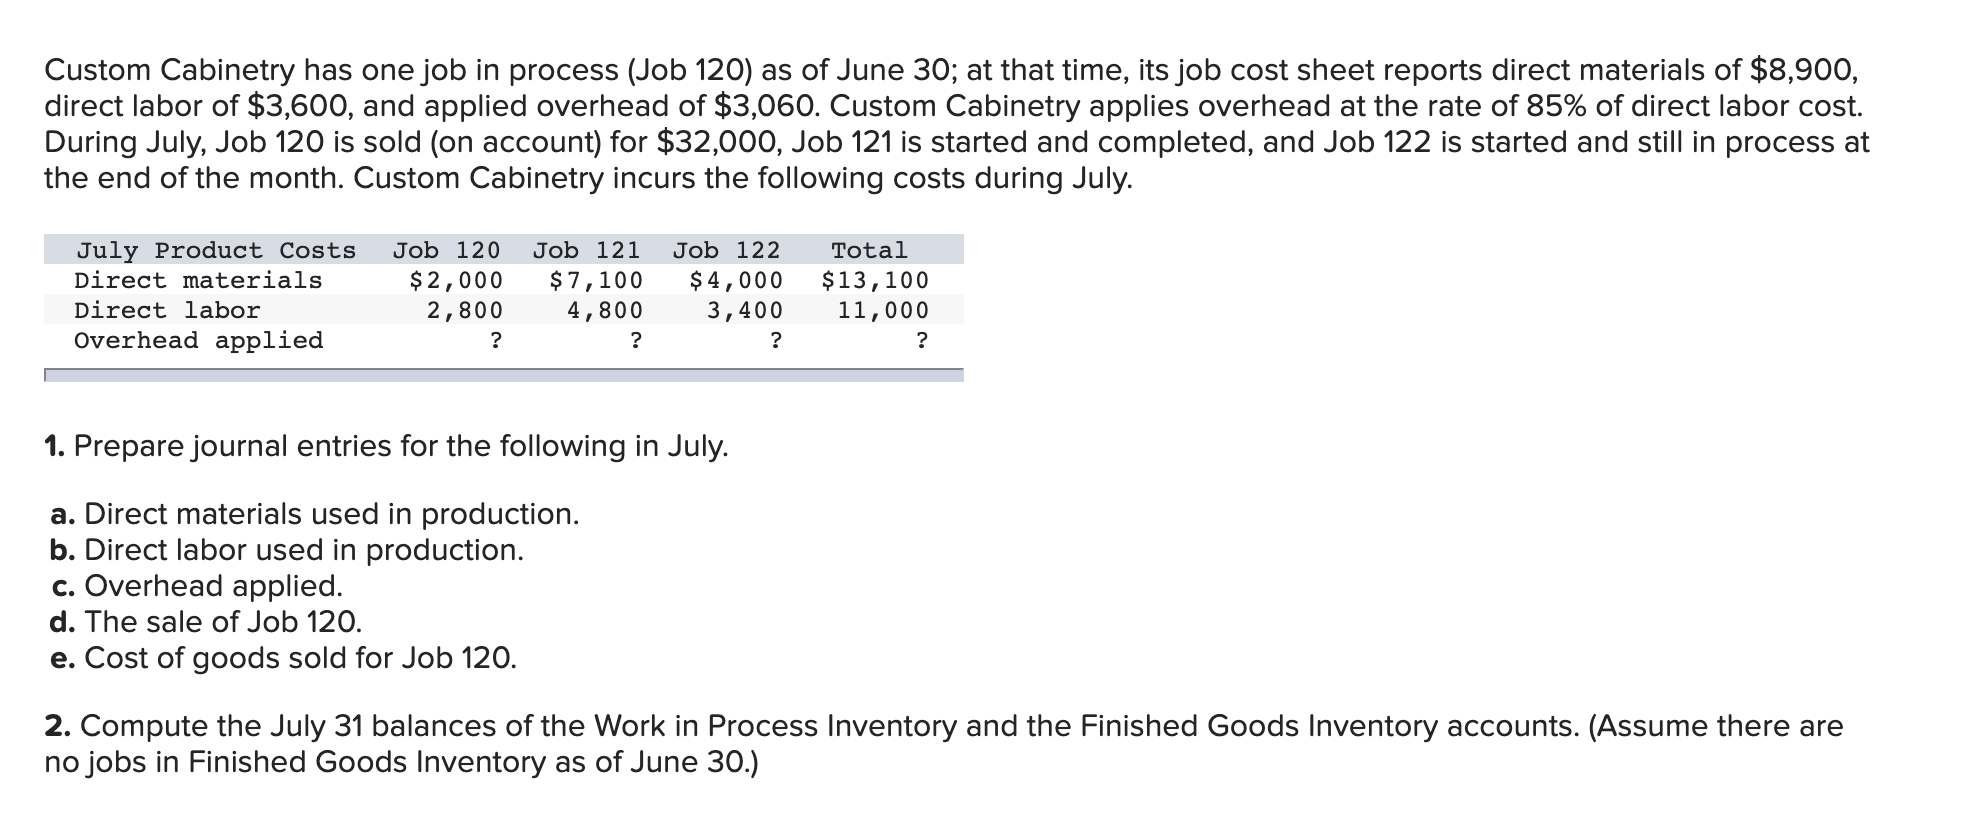
Task: Select the Direct materials row label
Action: click(x=198, y=280)
